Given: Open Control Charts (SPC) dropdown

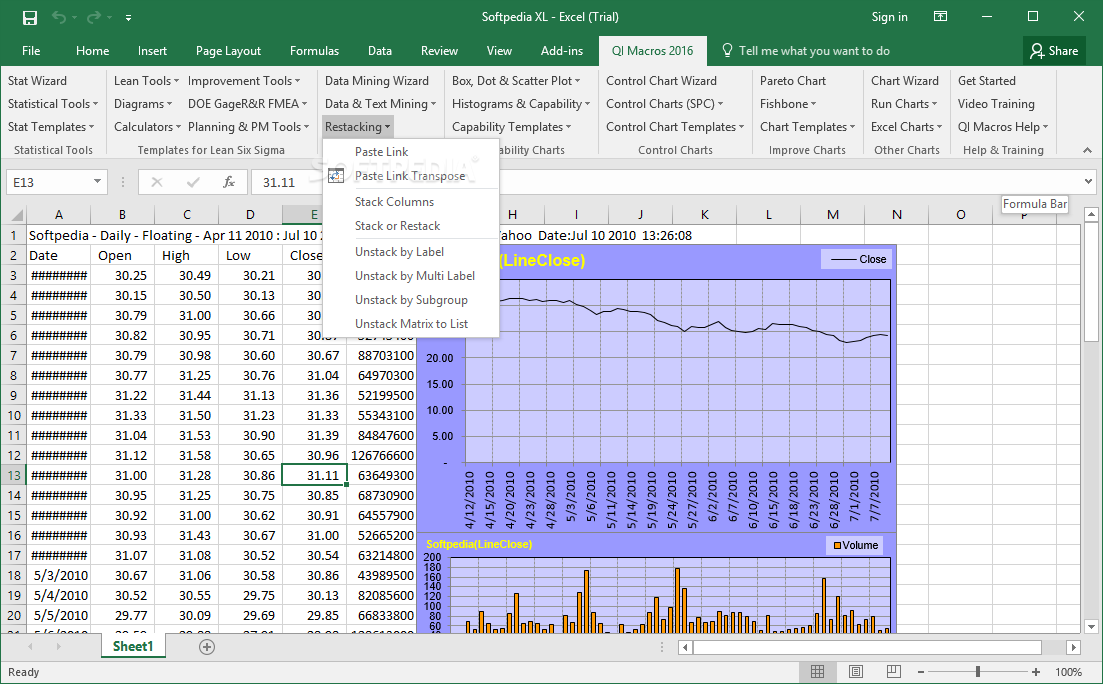Looking at the screenshot, I should coord(665,103).
